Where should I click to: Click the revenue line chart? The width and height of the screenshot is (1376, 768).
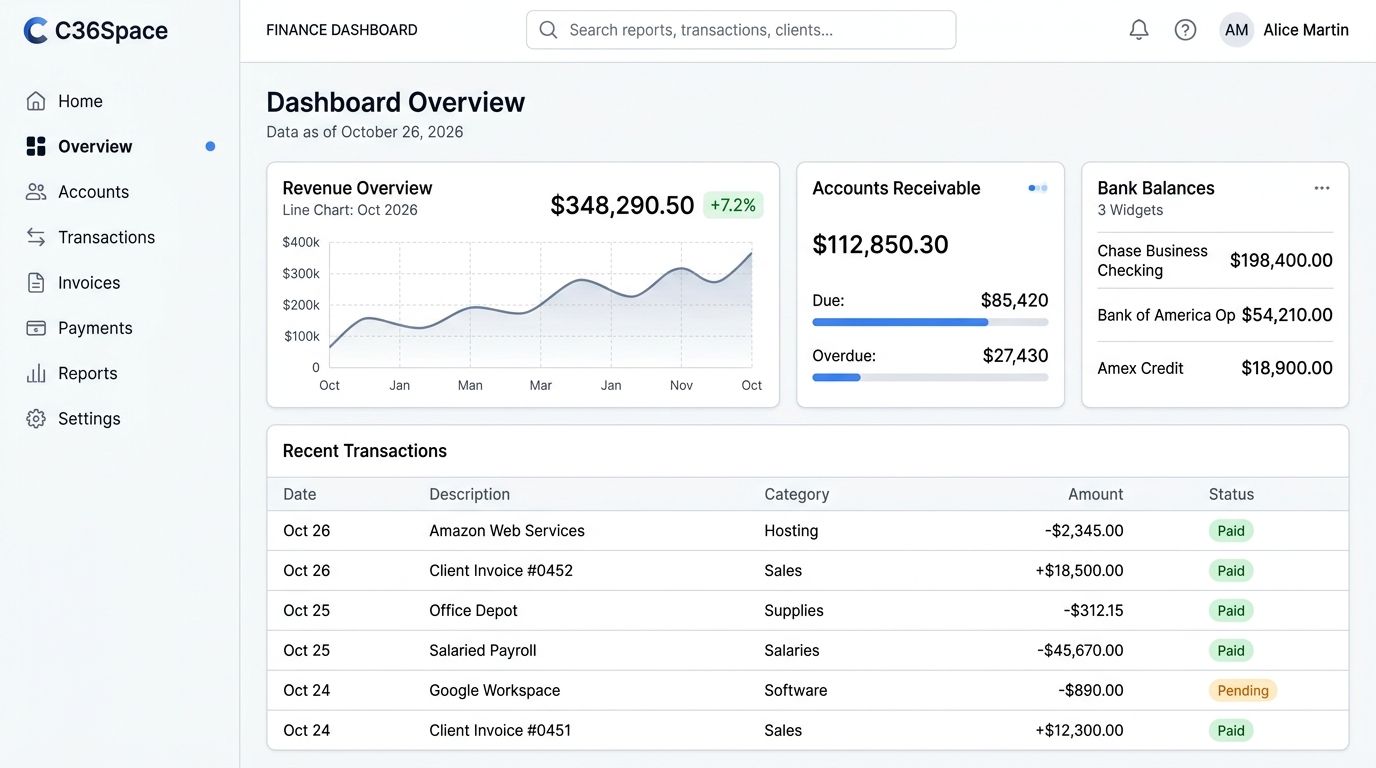tap(541, 305)
